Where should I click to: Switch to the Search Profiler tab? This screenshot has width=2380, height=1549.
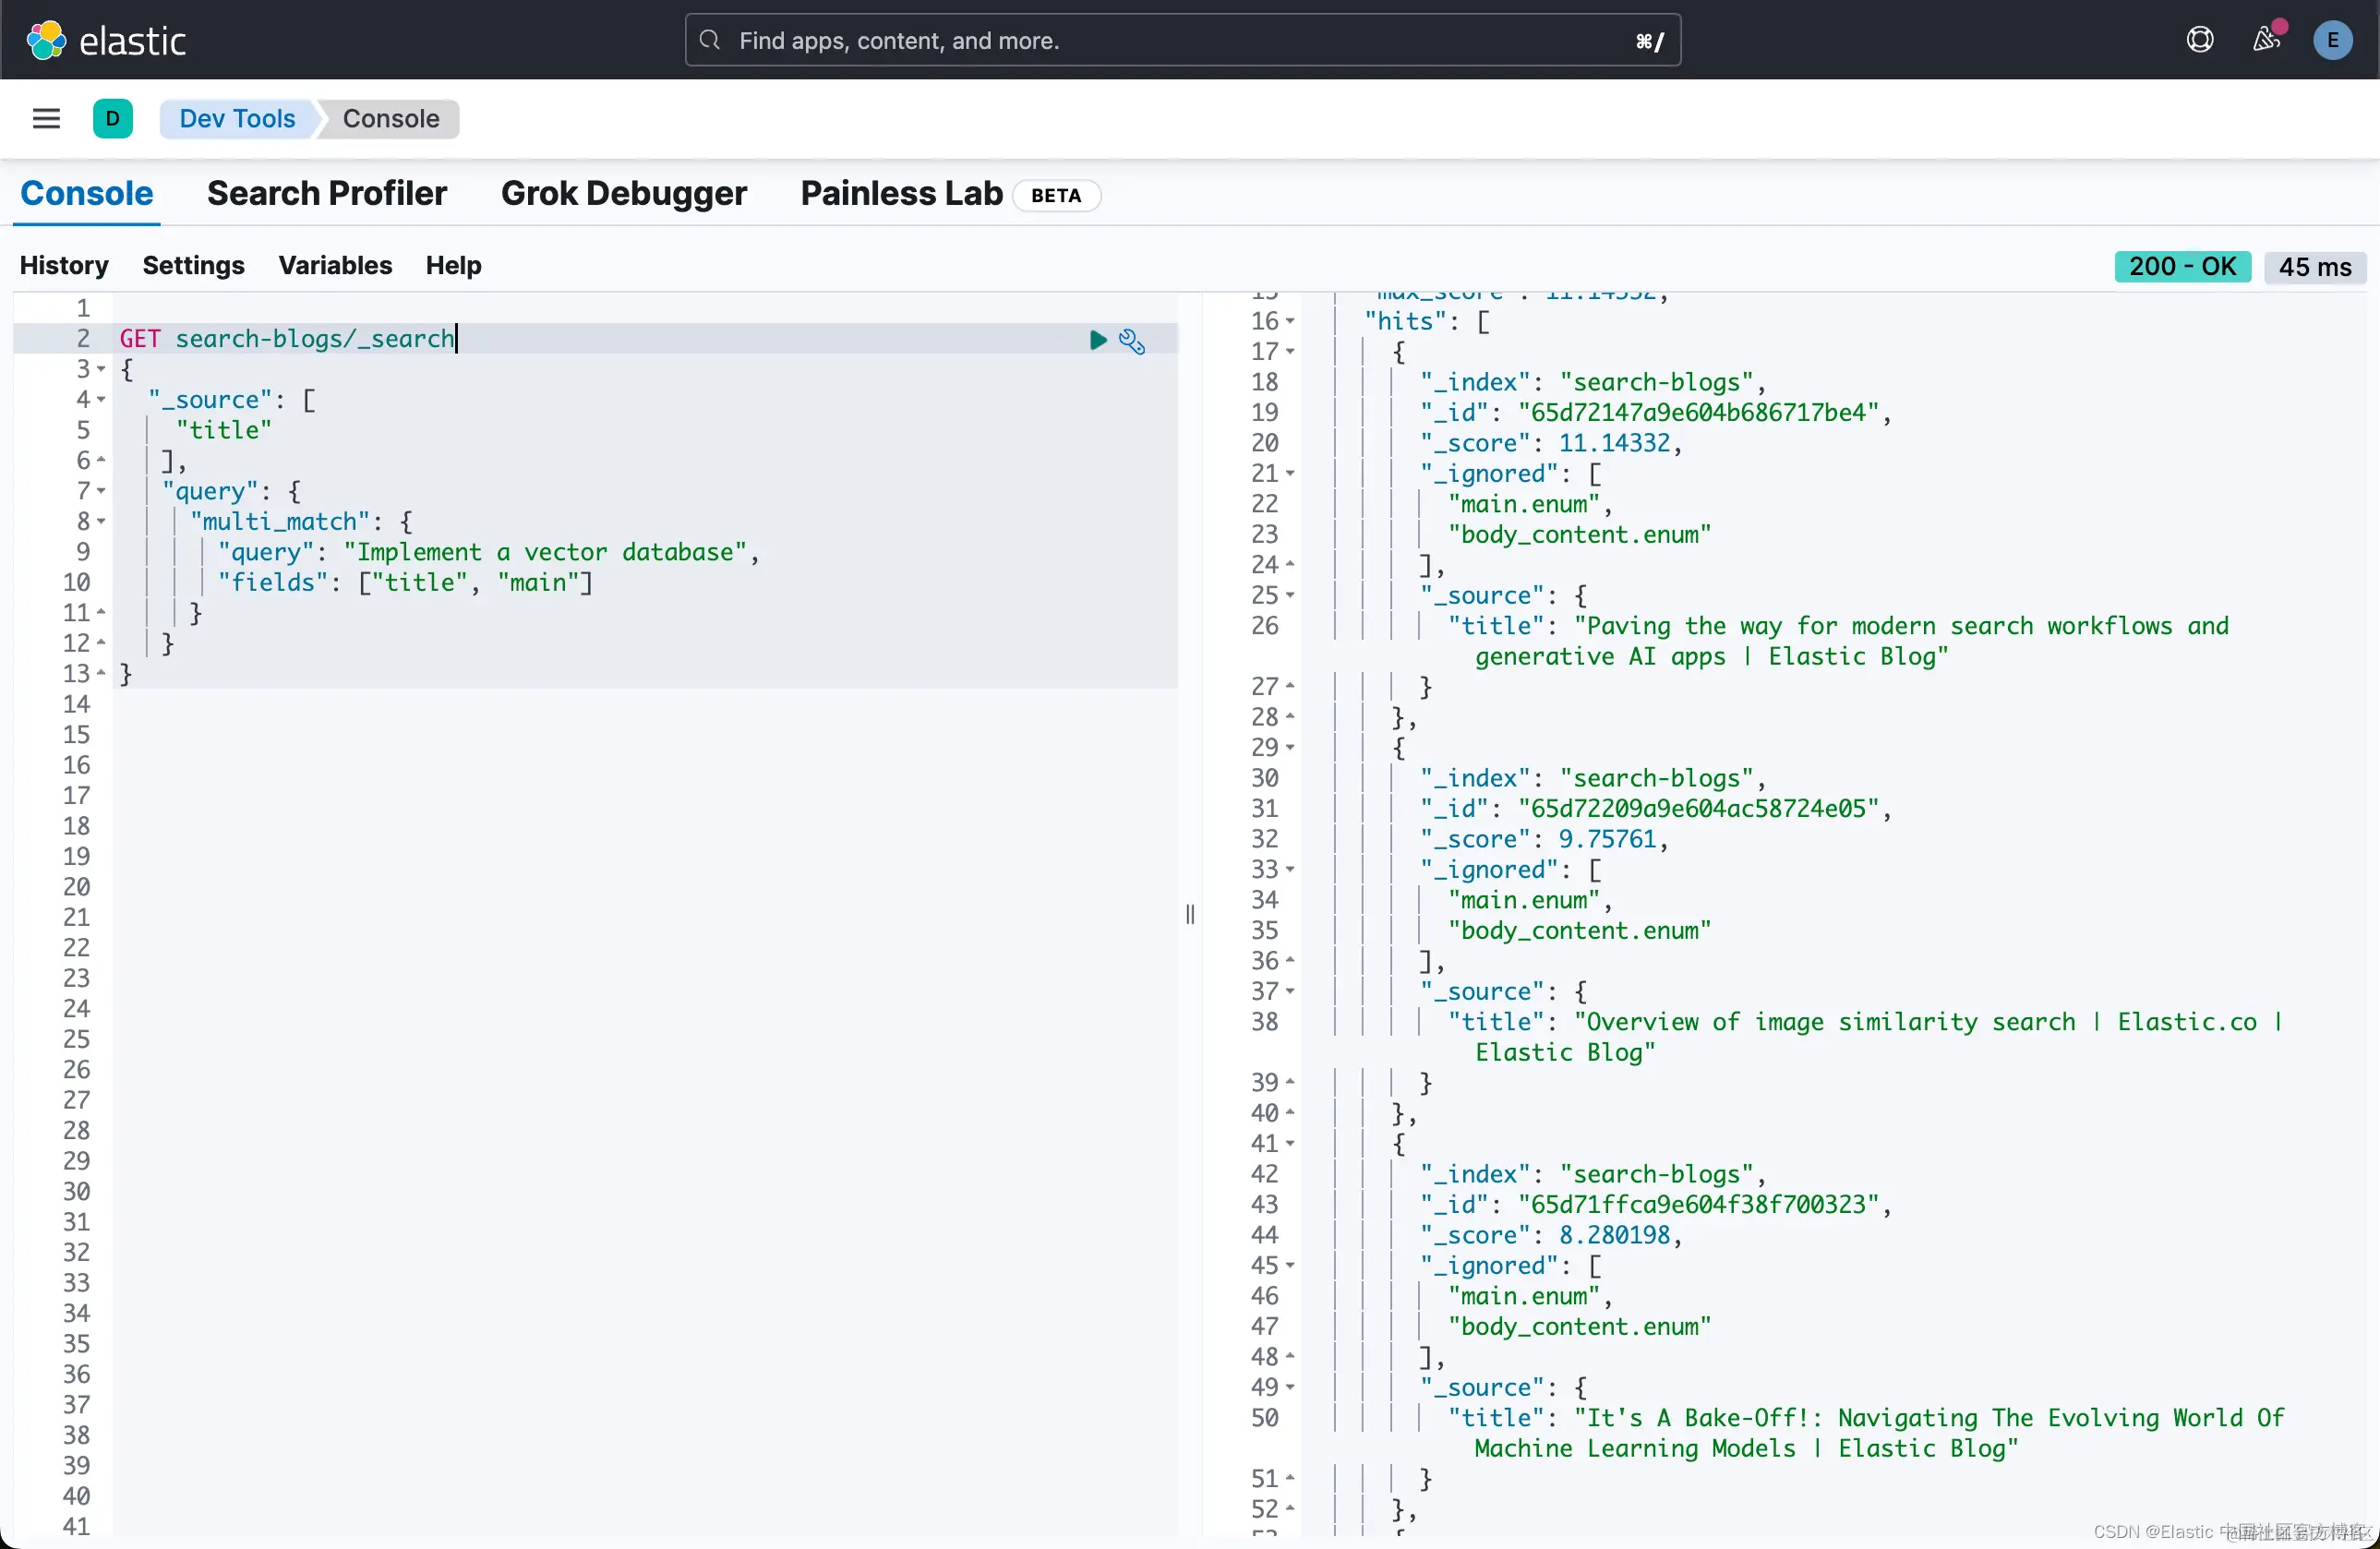326,193
